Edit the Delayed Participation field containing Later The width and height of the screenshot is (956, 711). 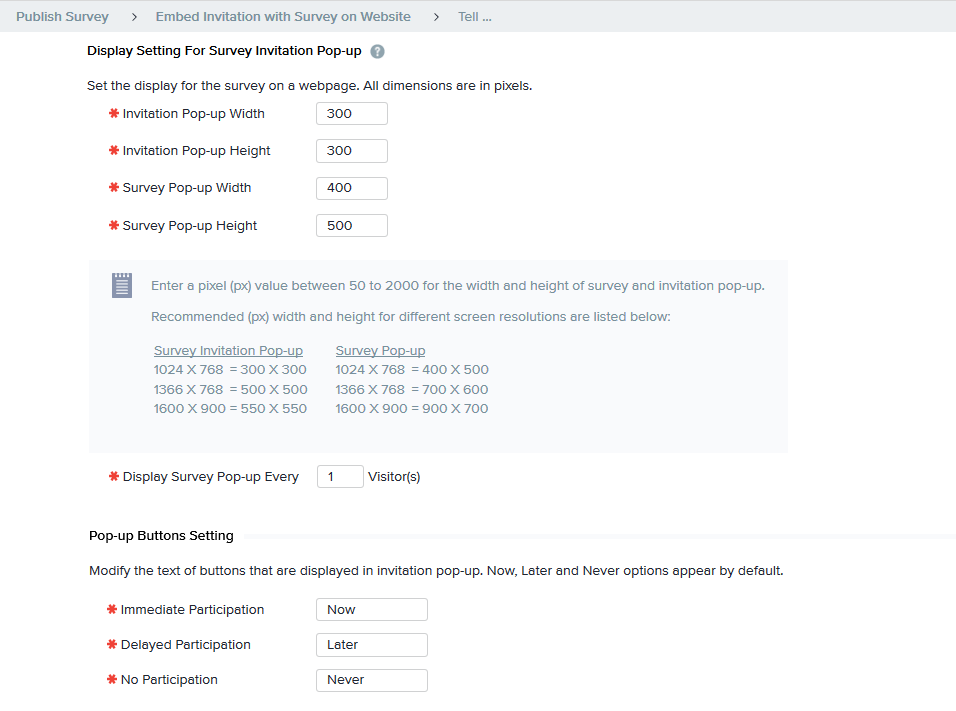point(371,645)
